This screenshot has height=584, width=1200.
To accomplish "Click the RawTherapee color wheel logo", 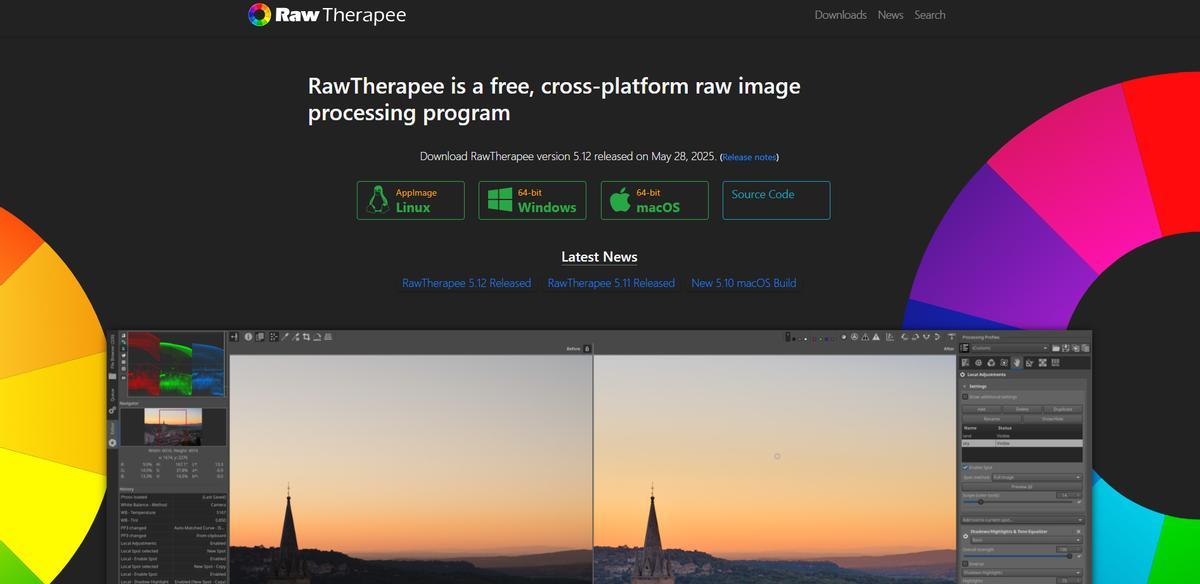I will [x=259, y=15].
